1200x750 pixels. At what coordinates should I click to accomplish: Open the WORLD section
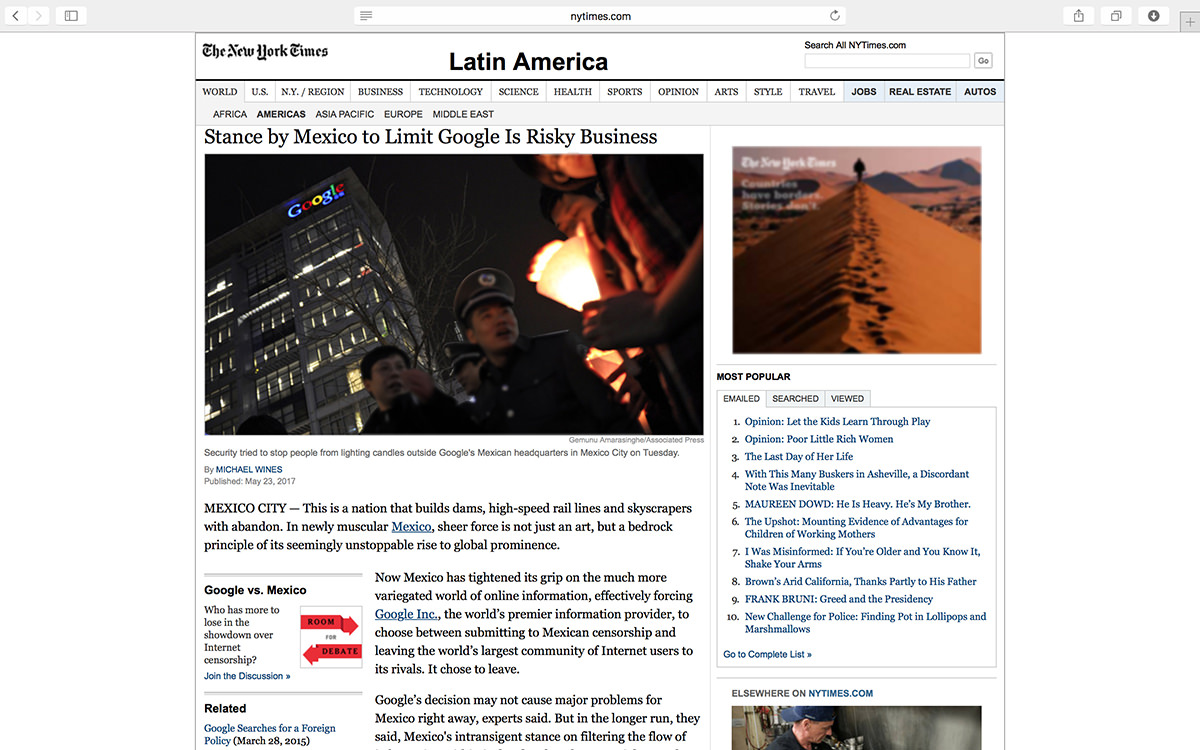point(220,92)
